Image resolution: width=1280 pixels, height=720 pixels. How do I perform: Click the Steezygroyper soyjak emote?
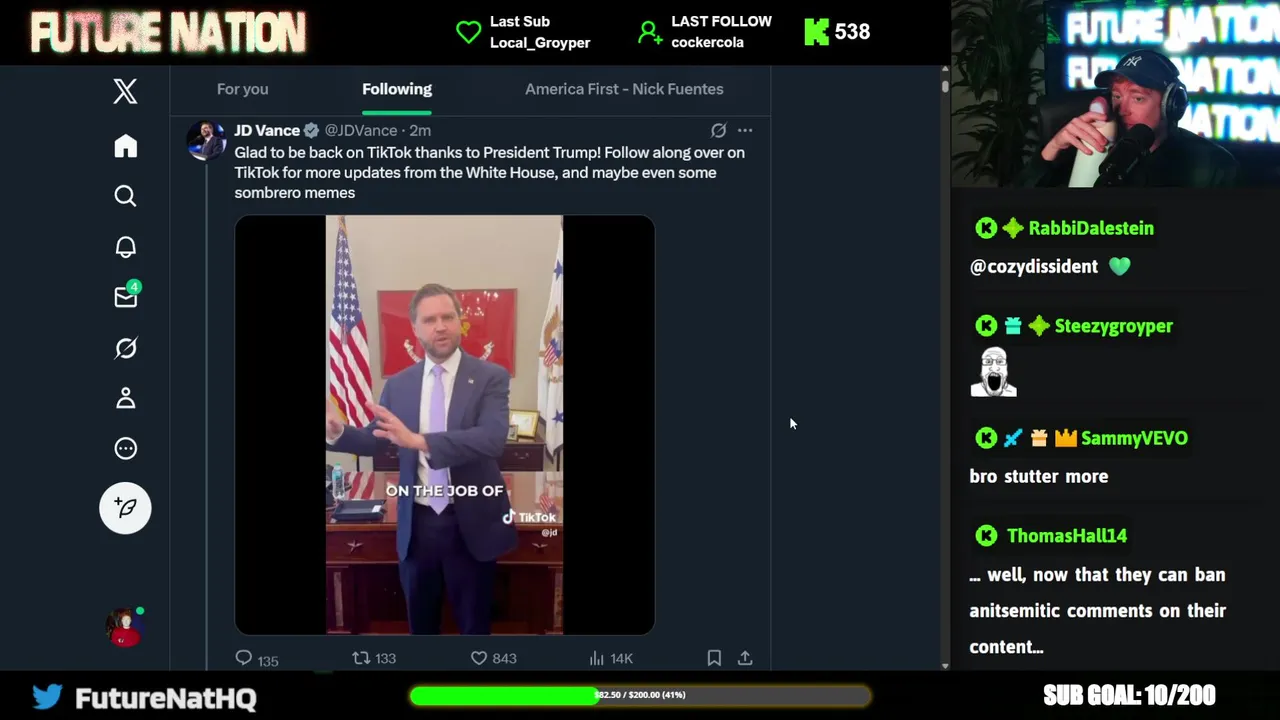point(993,372)
